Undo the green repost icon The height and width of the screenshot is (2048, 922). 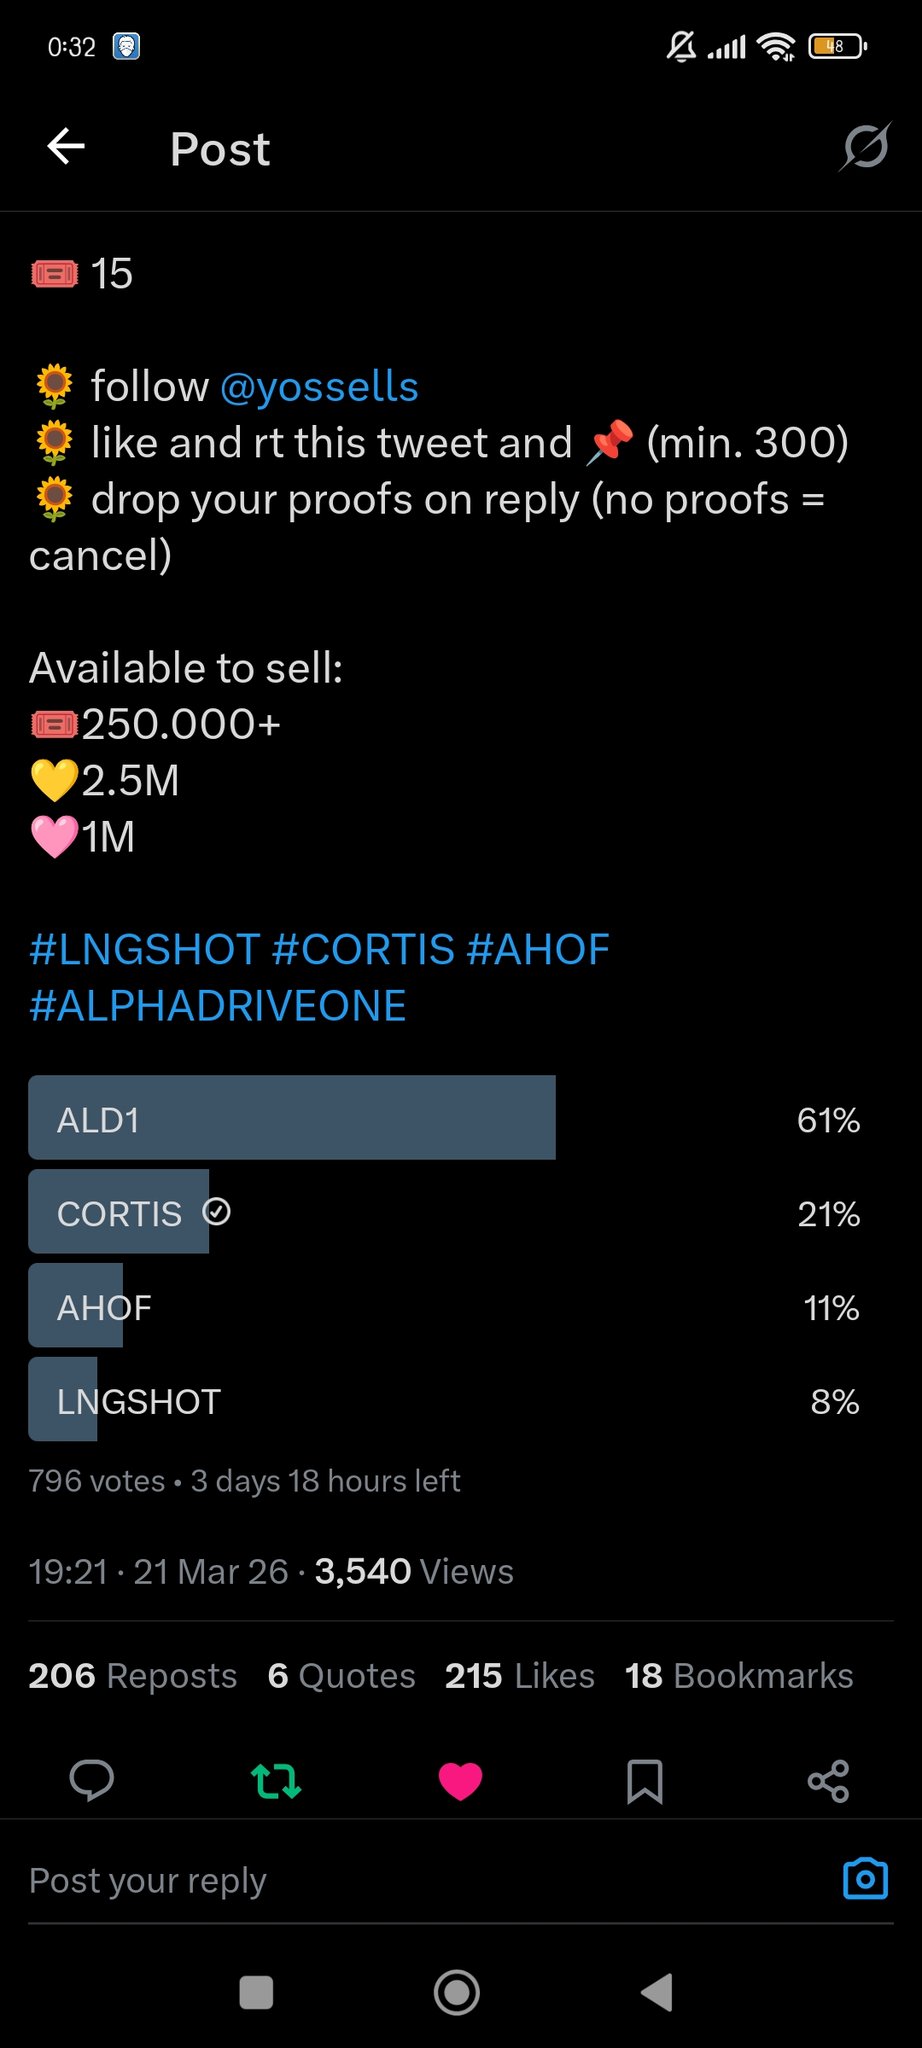[x=276, y=1780]
